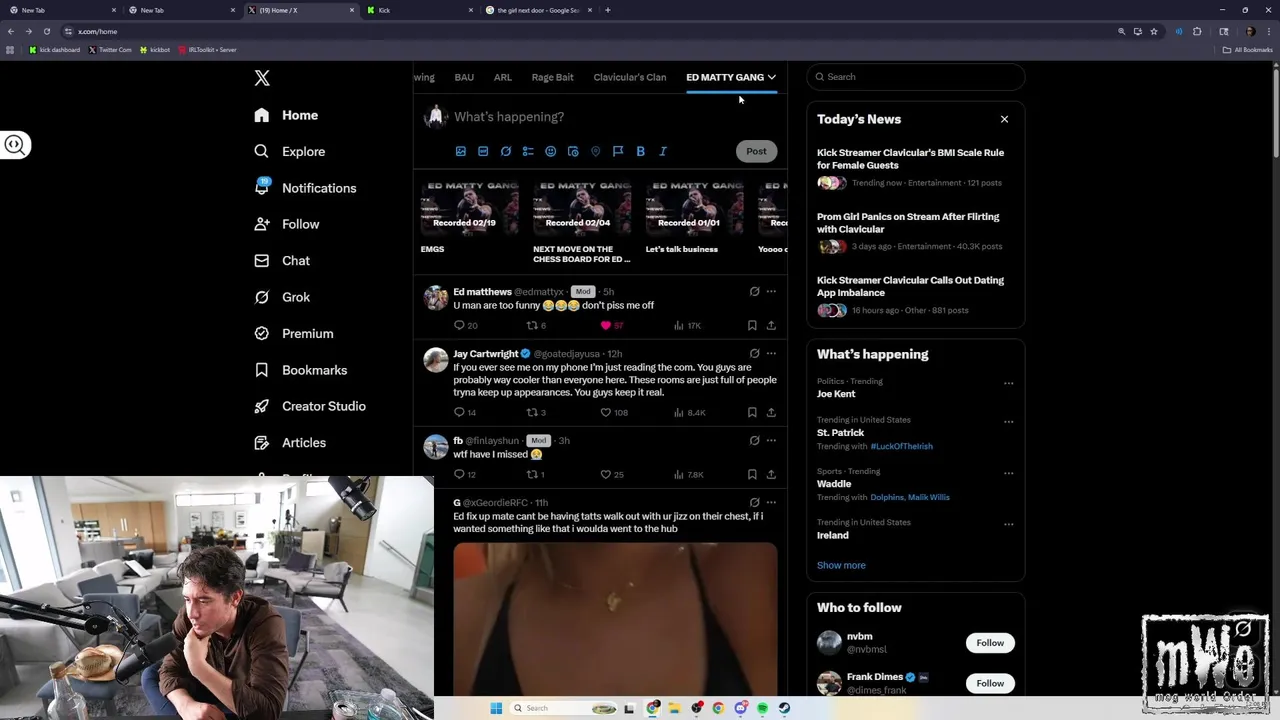The height and width of the screenshot is (720, 1280).
Task: Open options for Joe Kent trend
Action: pos(1008,383)
